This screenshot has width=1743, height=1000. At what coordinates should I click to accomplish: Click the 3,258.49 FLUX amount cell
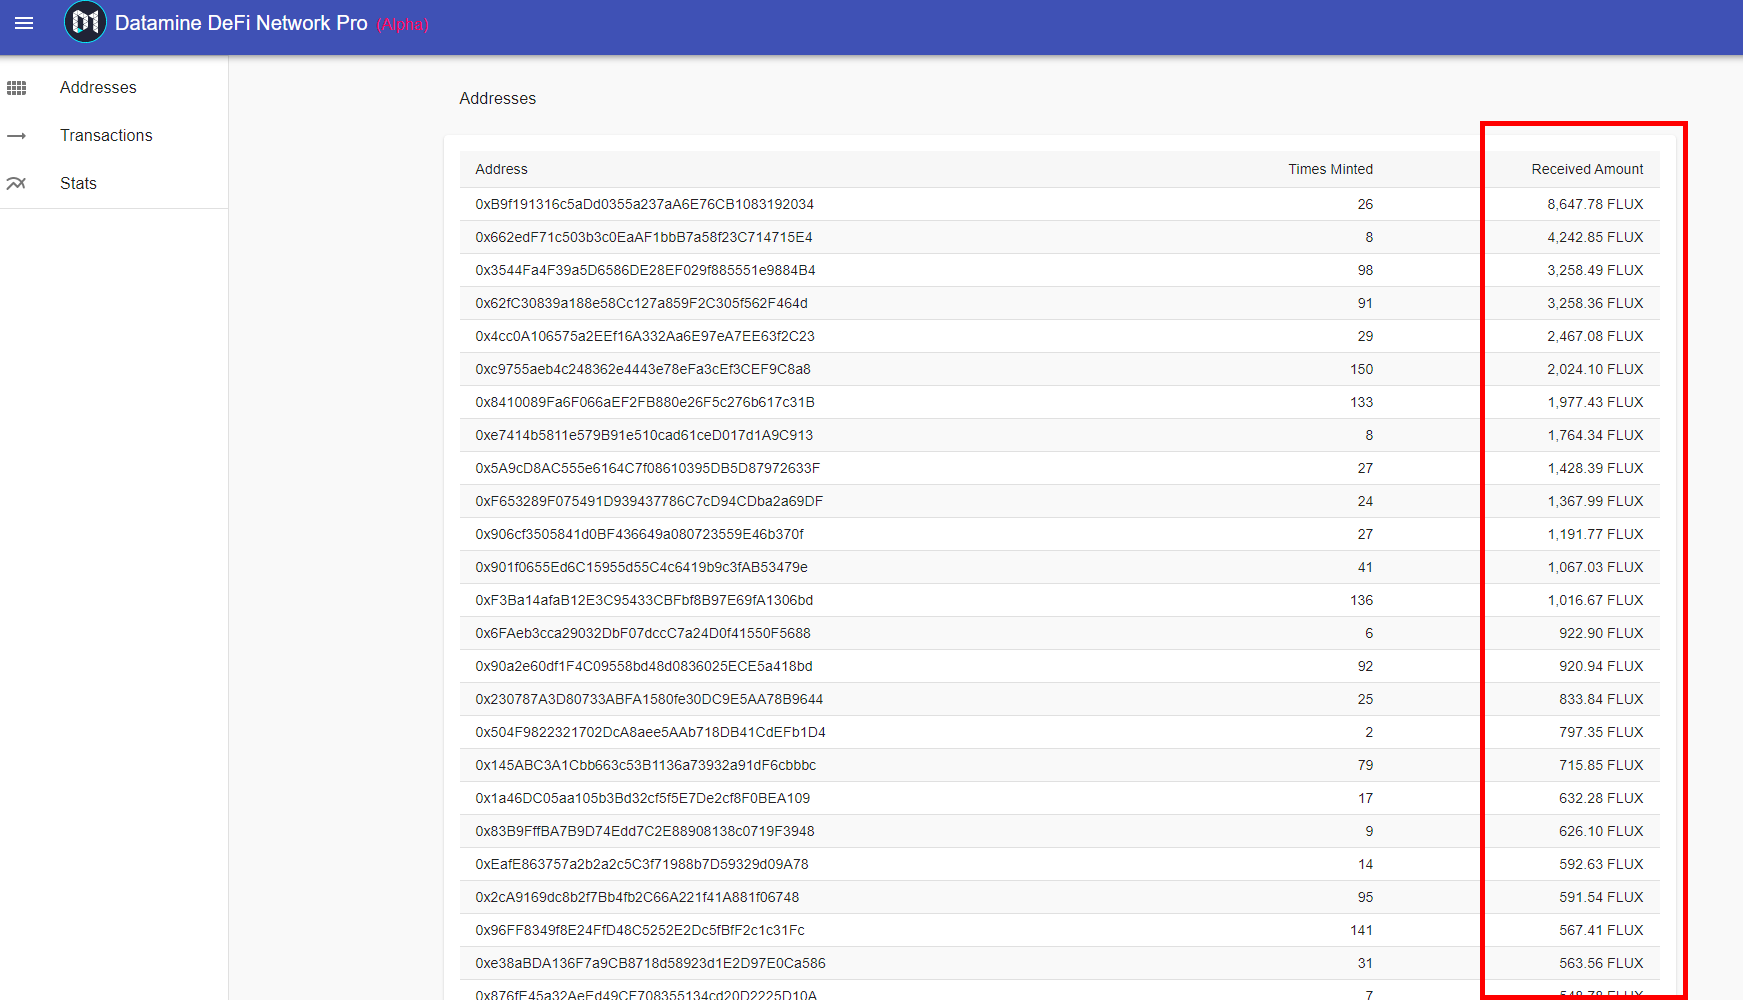1595,270
